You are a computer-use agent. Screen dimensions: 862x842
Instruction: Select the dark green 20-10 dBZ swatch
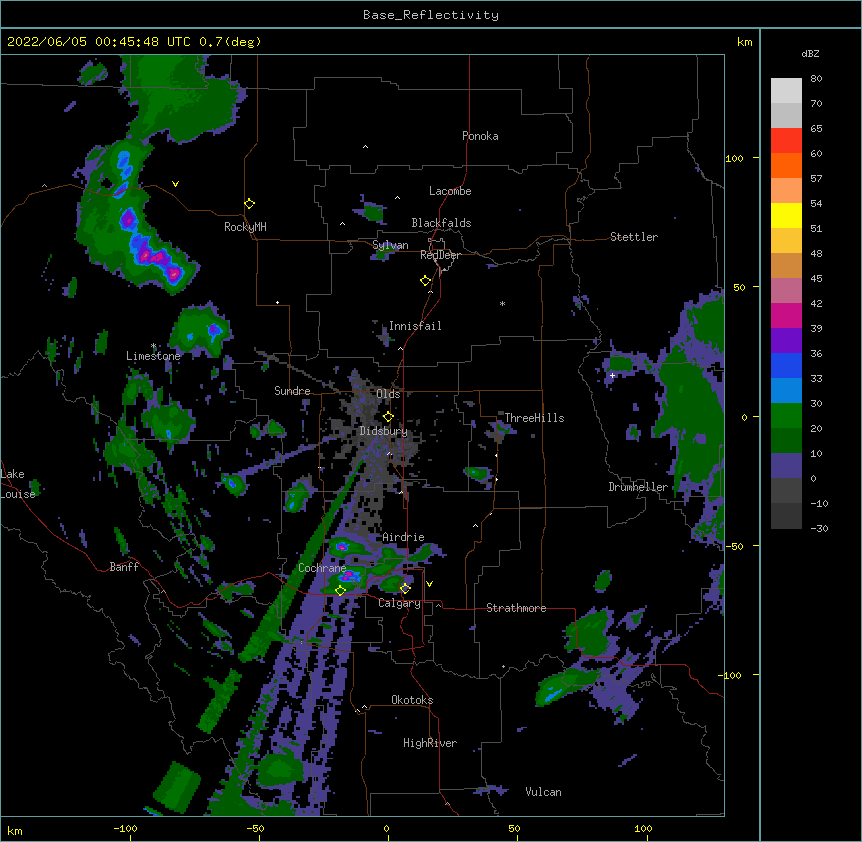(786, 441)
